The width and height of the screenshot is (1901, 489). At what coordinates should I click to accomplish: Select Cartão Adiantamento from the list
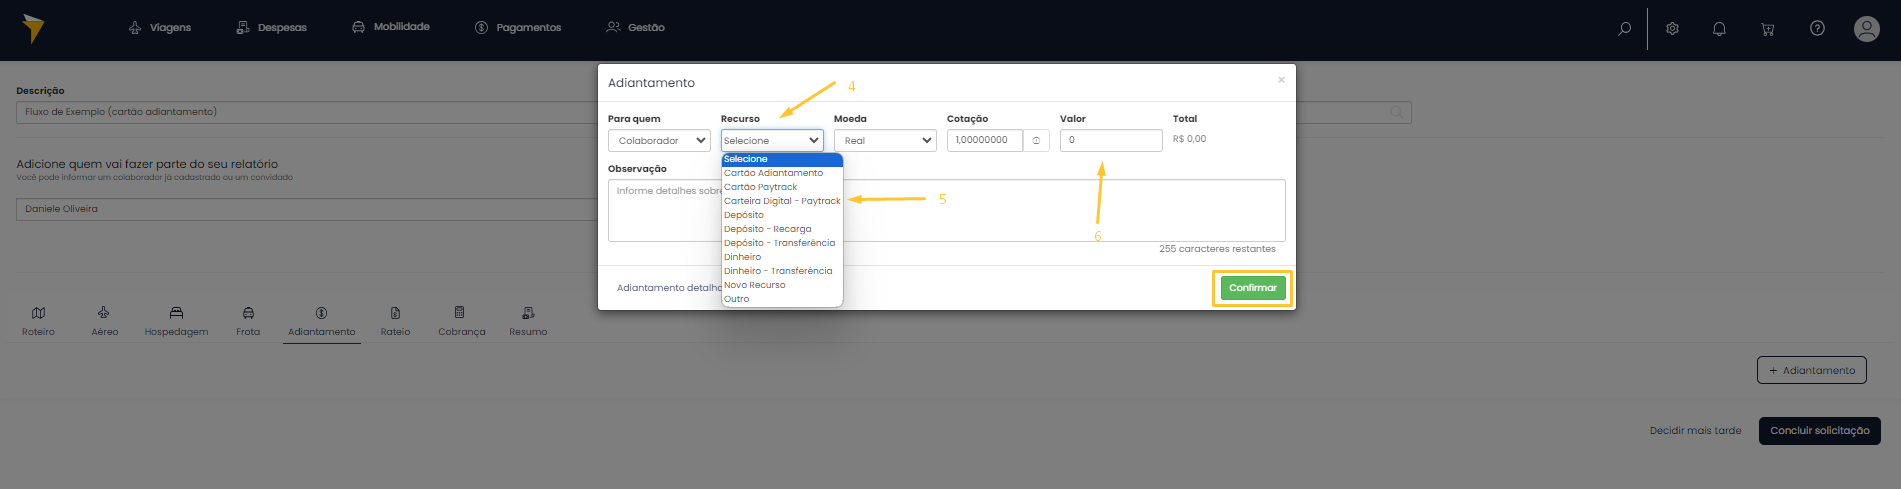(773, 173)
